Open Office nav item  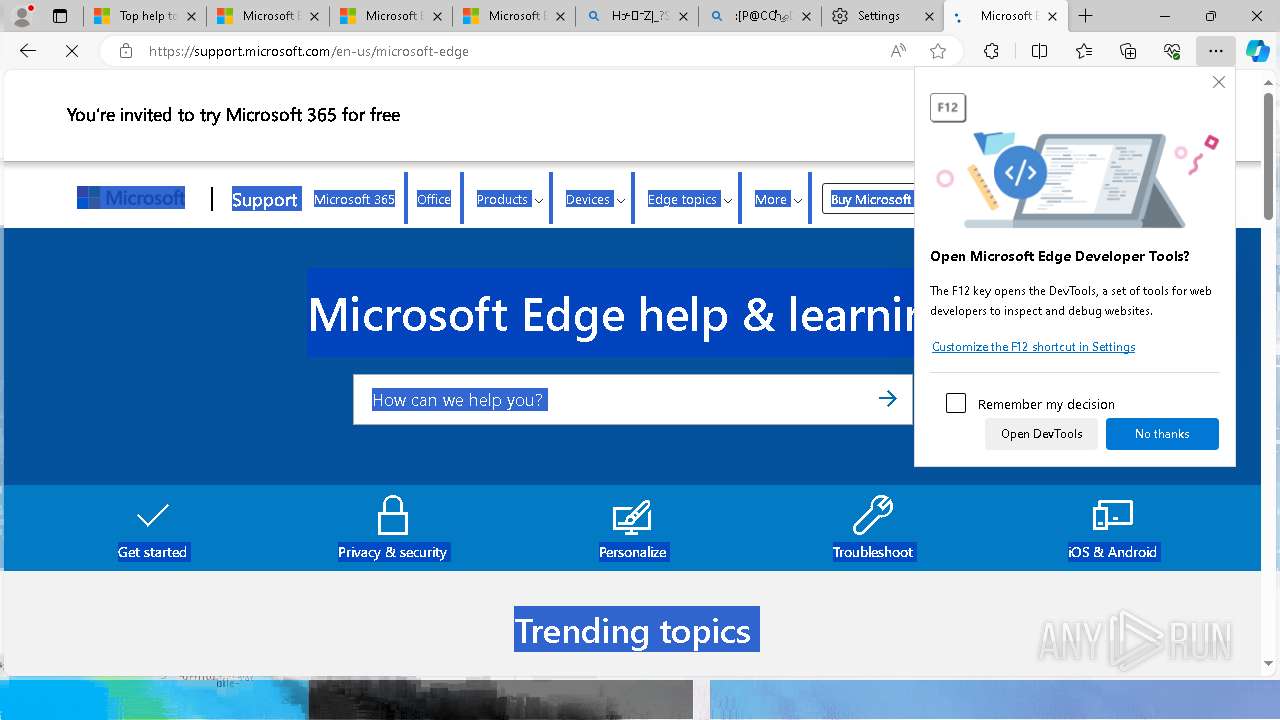point(434,199)
